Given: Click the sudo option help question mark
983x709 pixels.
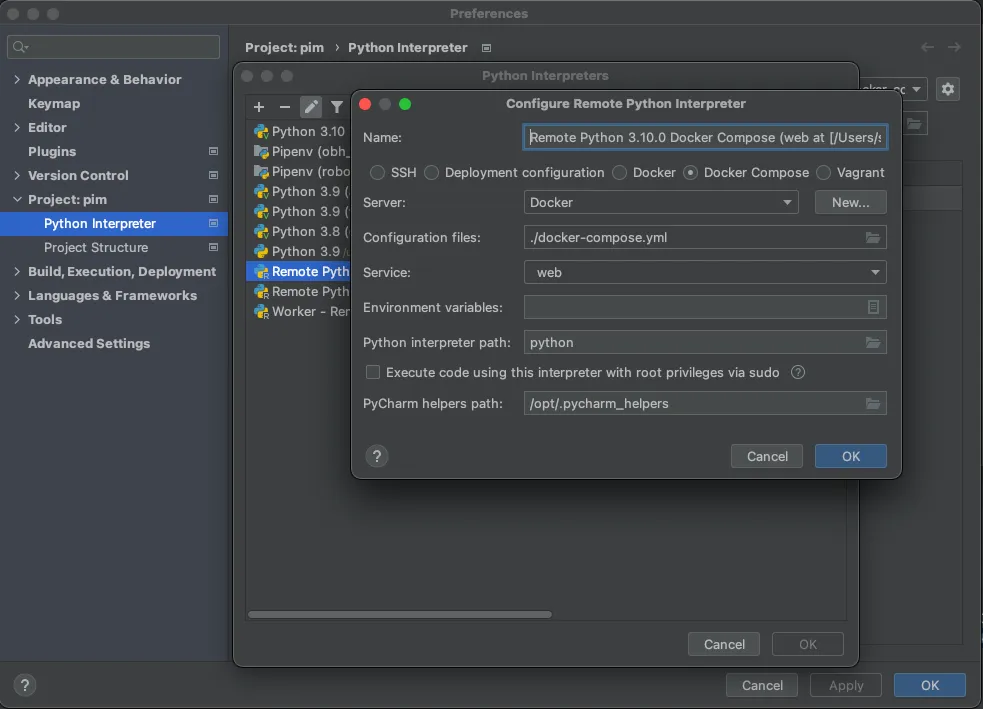Looking at the screenshot, I should click(797, 372).
